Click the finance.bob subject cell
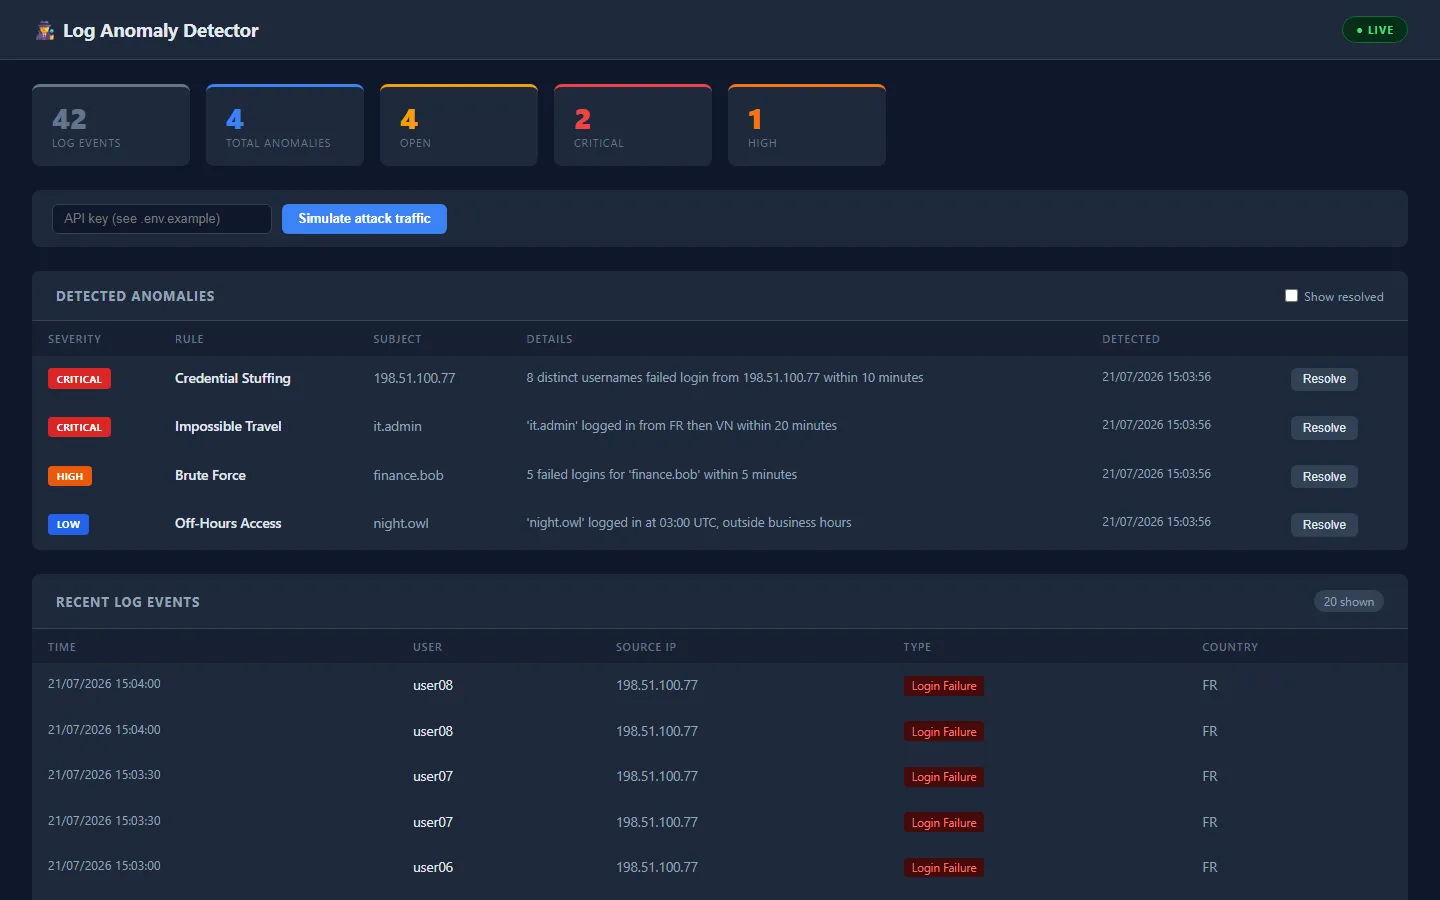The width and height of the screenshot is (1440, 900). pos(408,475)
